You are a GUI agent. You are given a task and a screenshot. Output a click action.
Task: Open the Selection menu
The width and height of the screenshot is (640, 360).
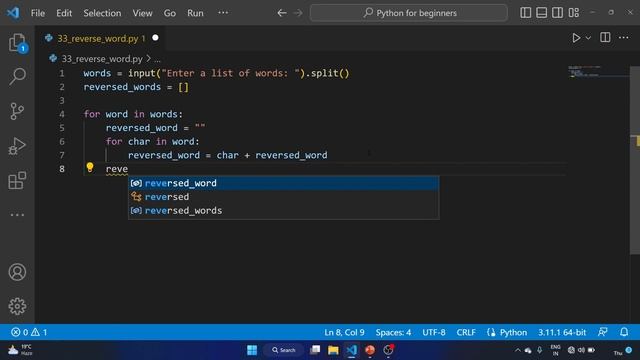tap(102, 13)
